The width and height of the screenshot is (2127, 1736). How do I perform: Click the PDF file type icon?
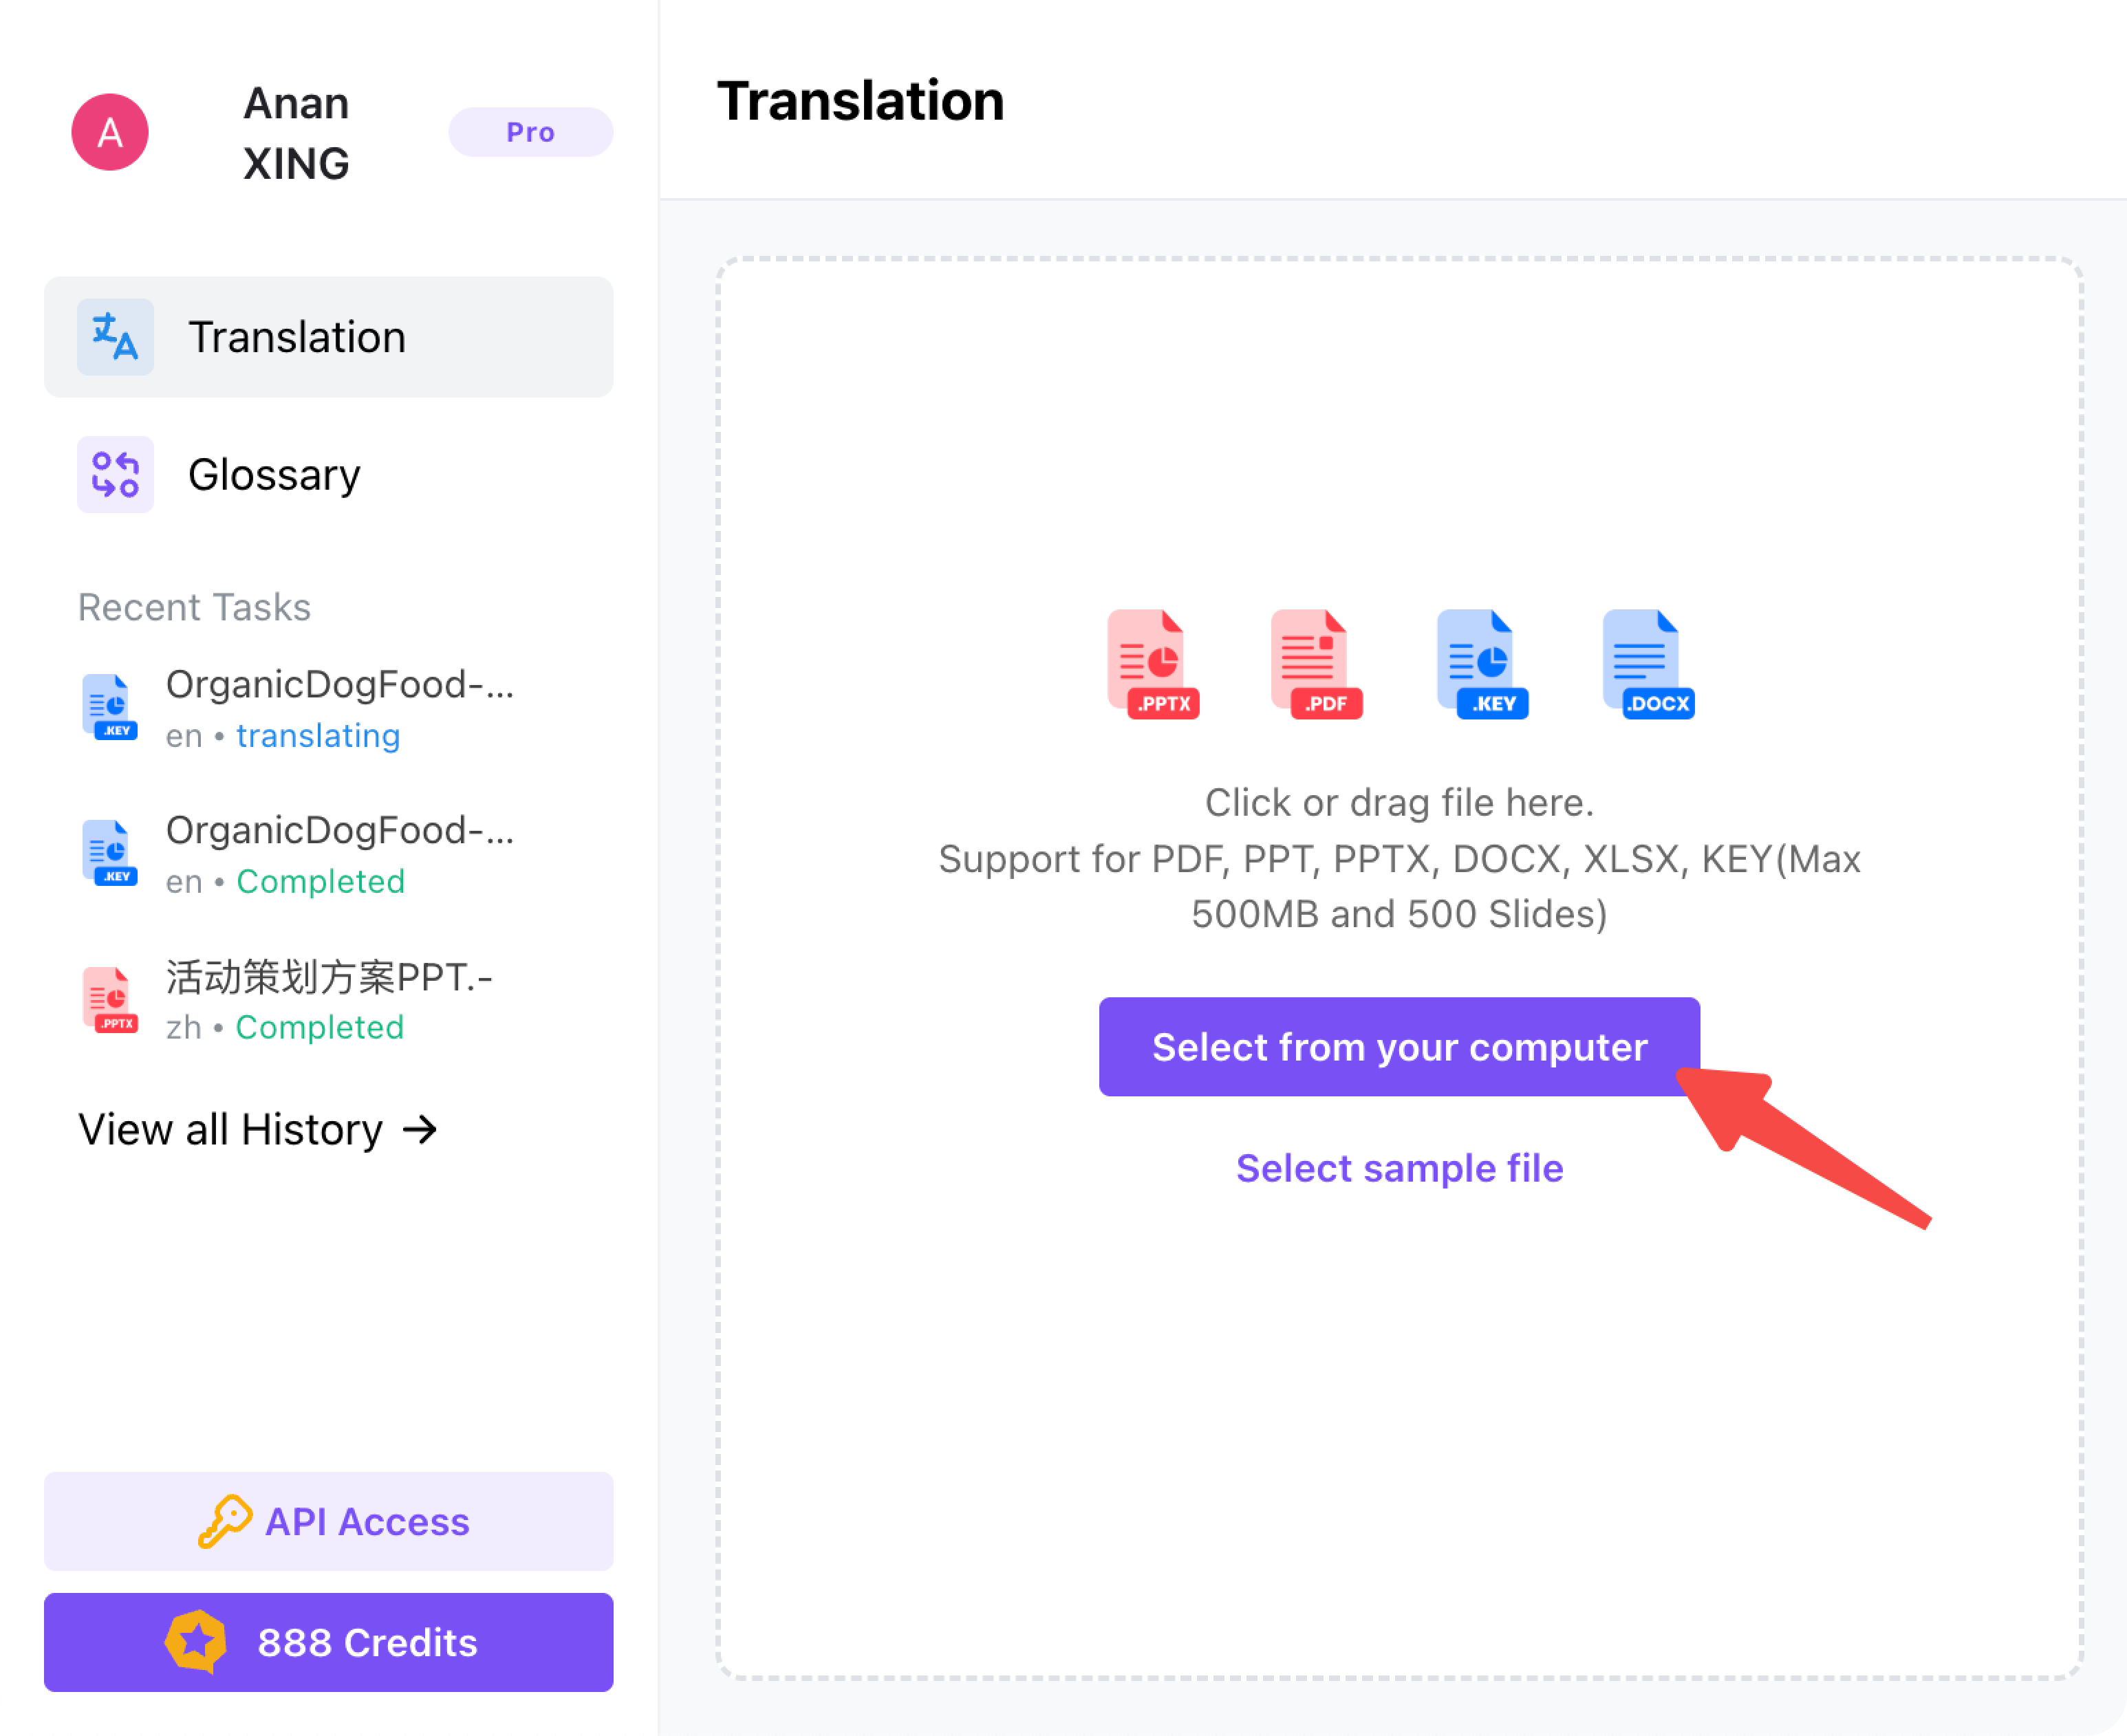tap(1315, 664)
